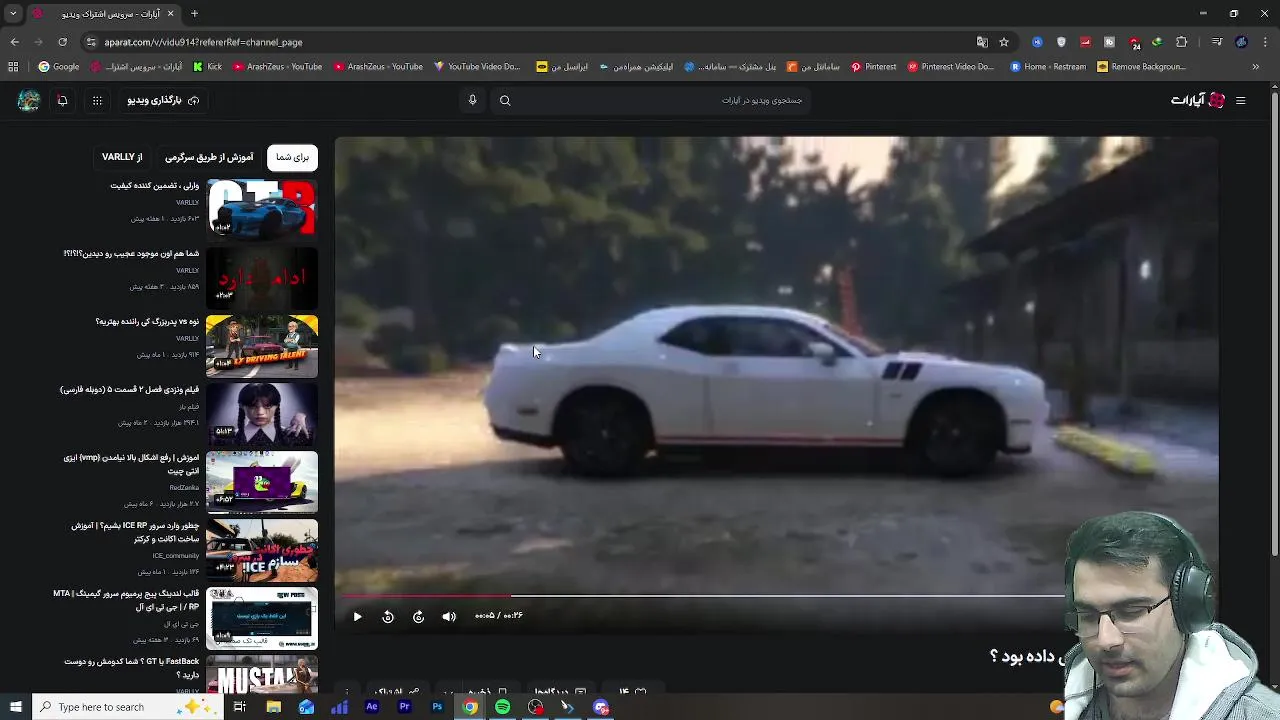Close the Aparat browser tab
This screenshot has height=720, width=1280.
(170, 14)
